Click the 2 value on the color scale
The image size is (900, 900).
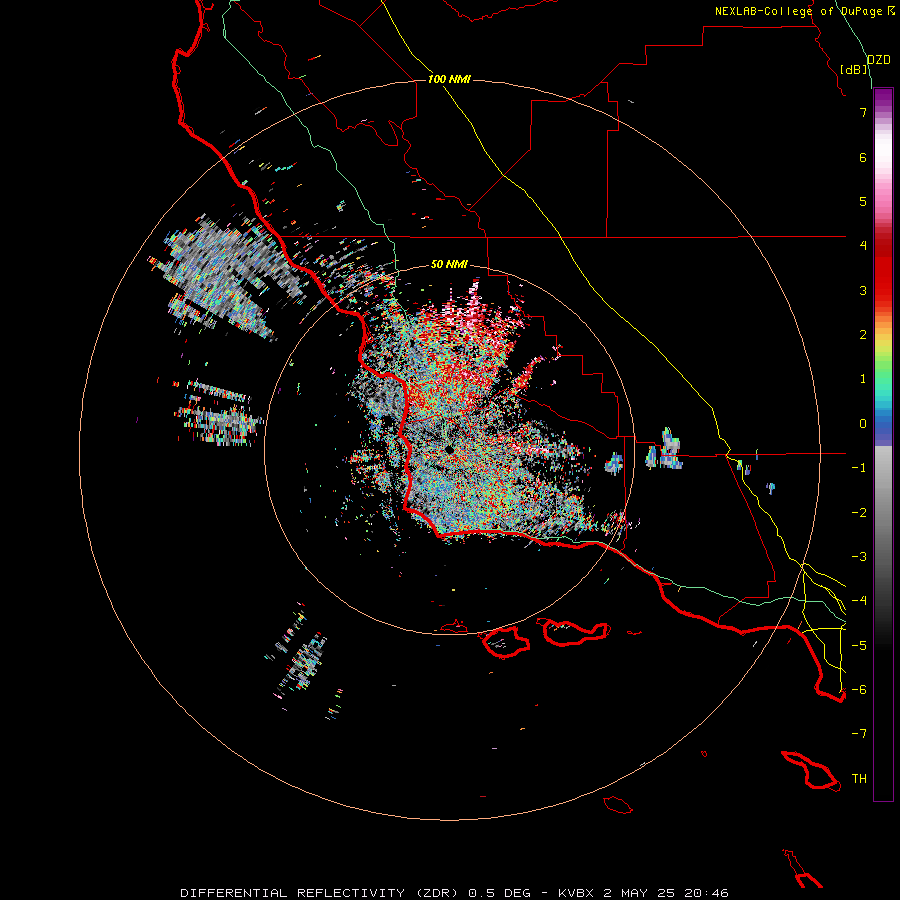click(863, 335)
